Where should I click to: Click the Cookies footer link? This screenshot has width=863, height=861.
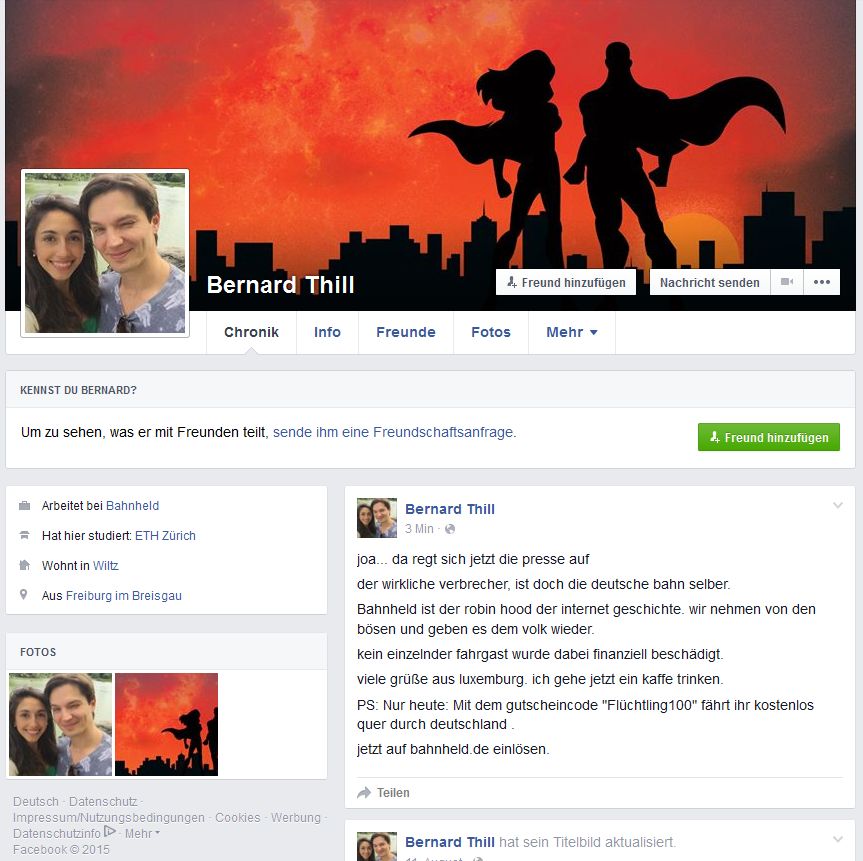click(x=238, y=818)
